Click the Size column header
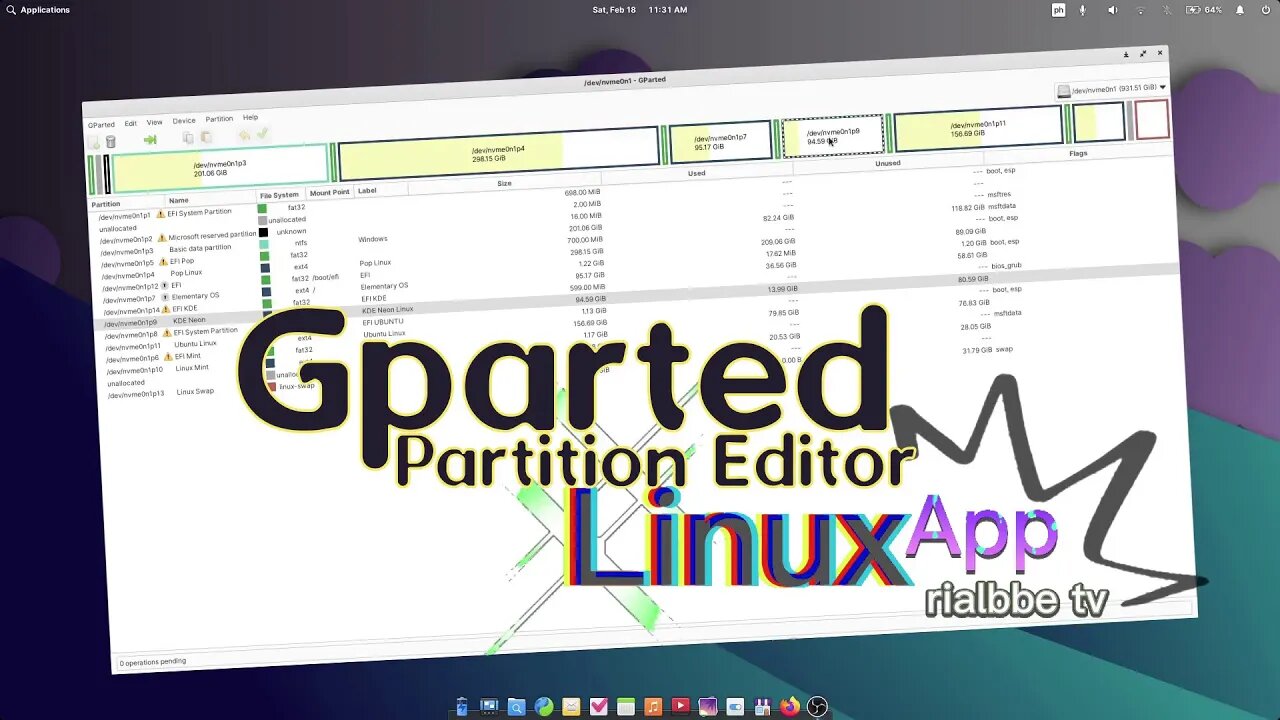Viewport: 1280px width, 720px height. pos(504,183)
